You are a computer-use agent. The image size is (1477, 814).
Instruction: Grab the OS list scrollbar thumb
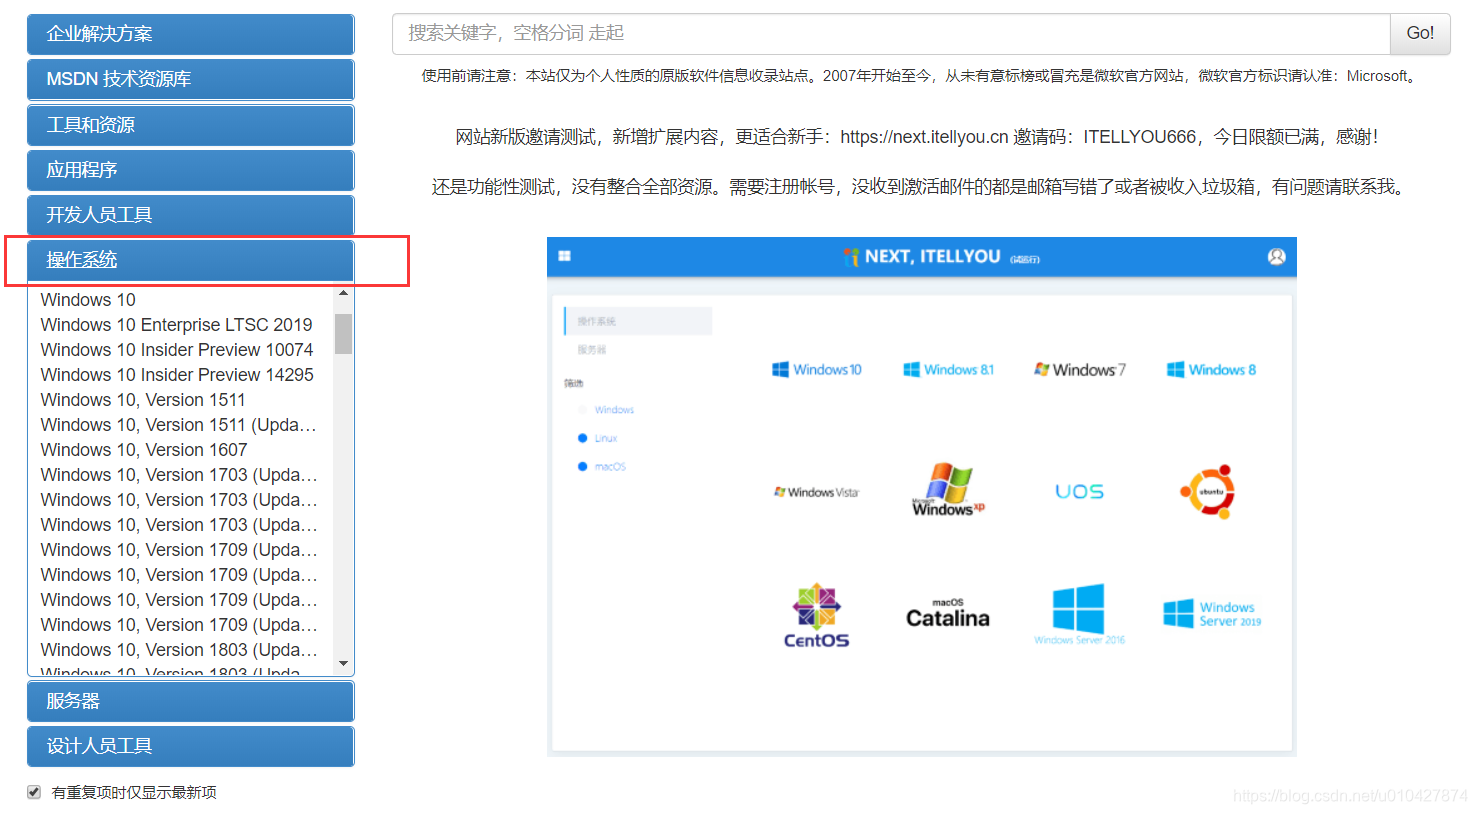click(x=343, y=334)
